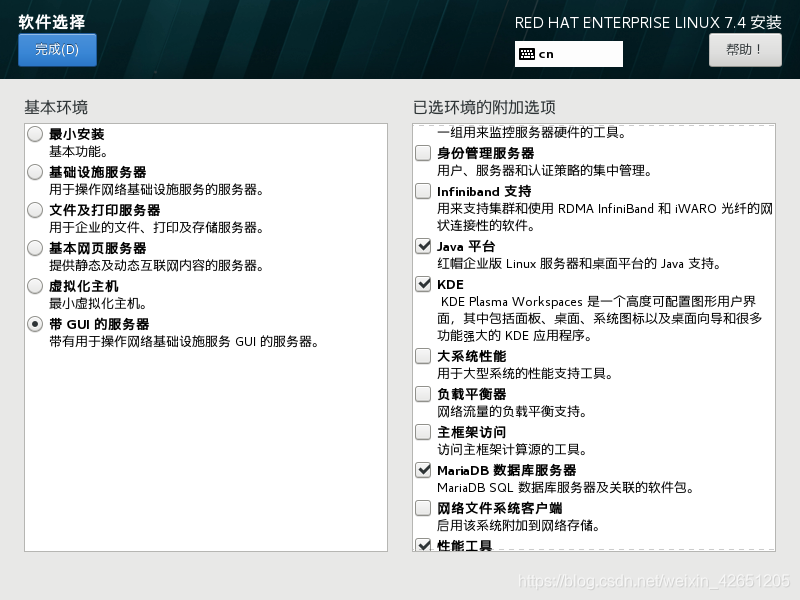Click the KDE Plasma Workspaces description

tap(599, 318)
